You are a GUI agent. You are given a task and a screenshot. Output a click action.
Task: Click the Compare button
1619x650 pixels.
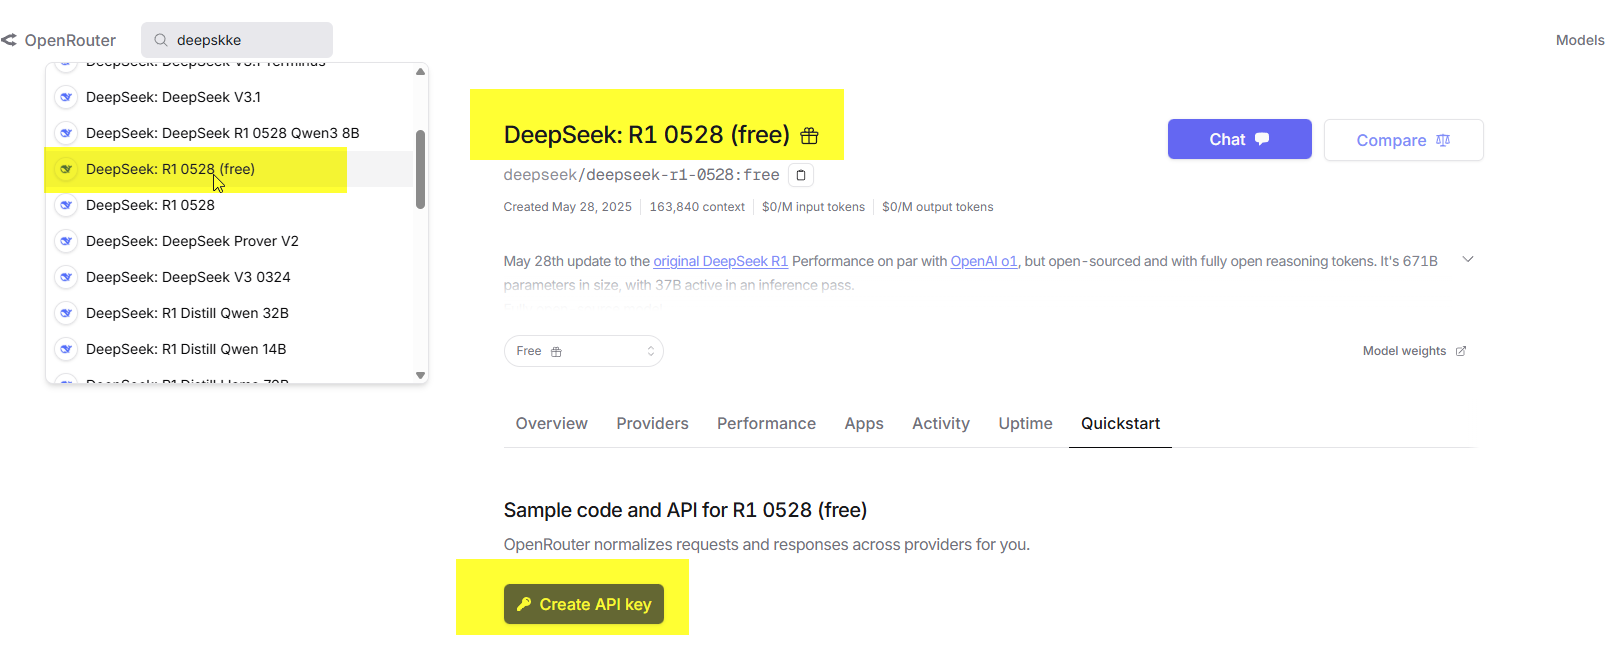click(1404, 140)
